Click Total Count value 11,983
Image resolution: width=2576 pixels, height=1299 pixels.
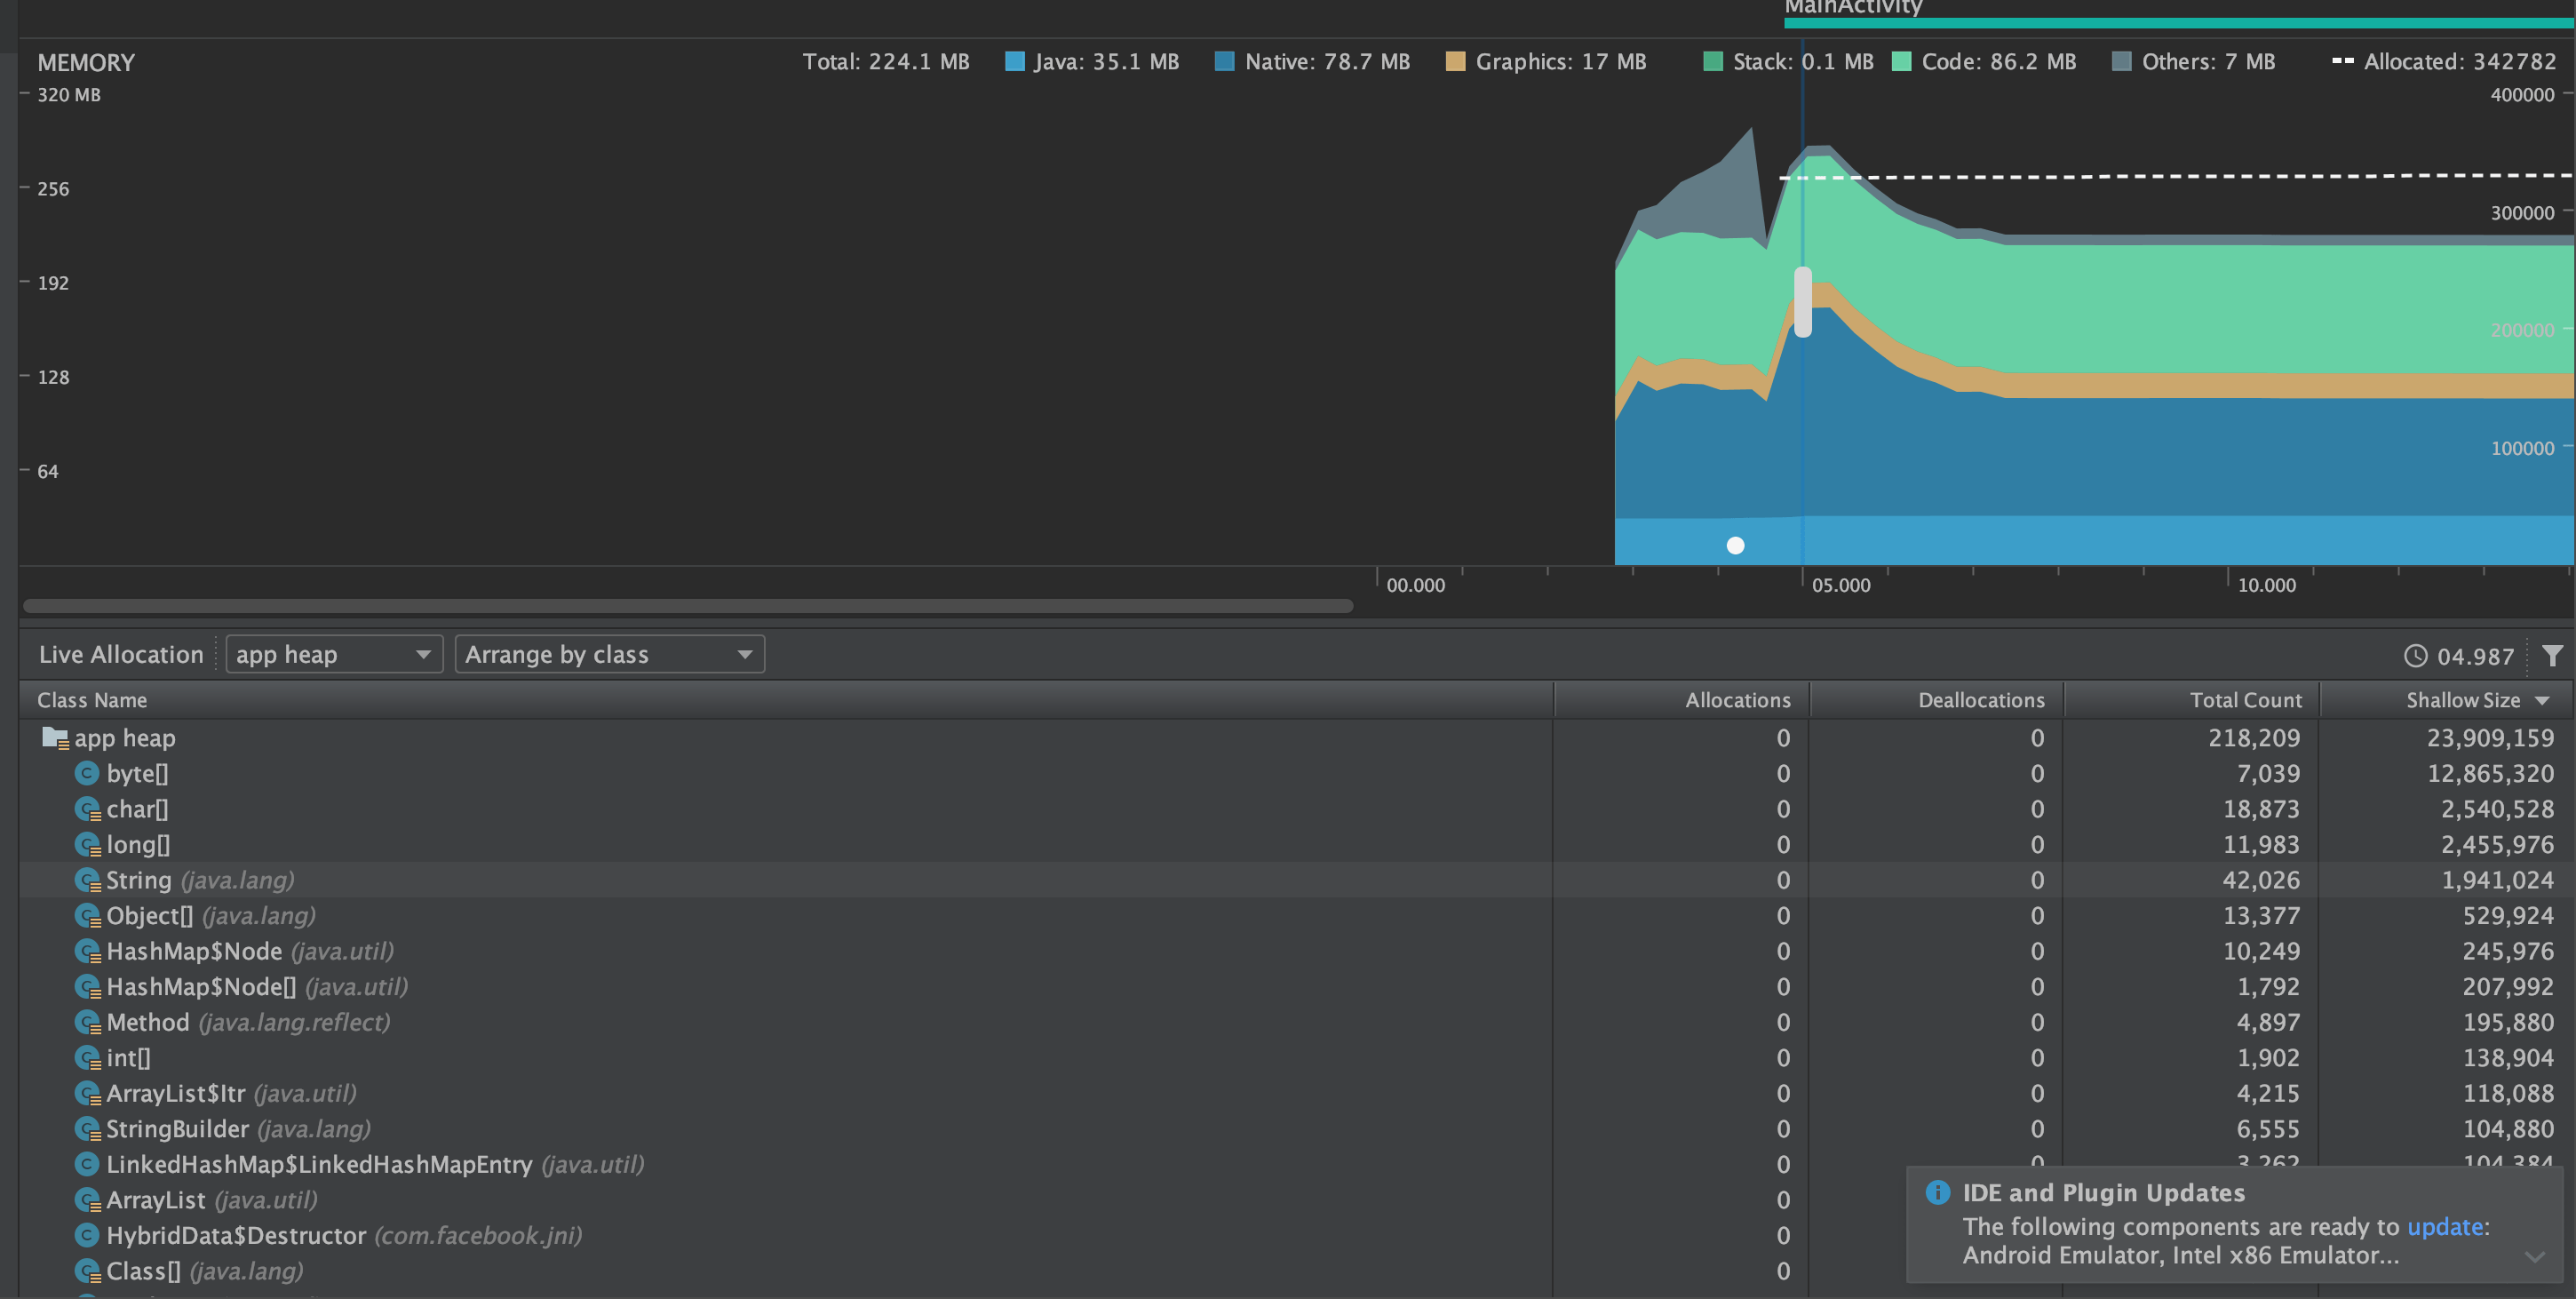point(2261,844)
